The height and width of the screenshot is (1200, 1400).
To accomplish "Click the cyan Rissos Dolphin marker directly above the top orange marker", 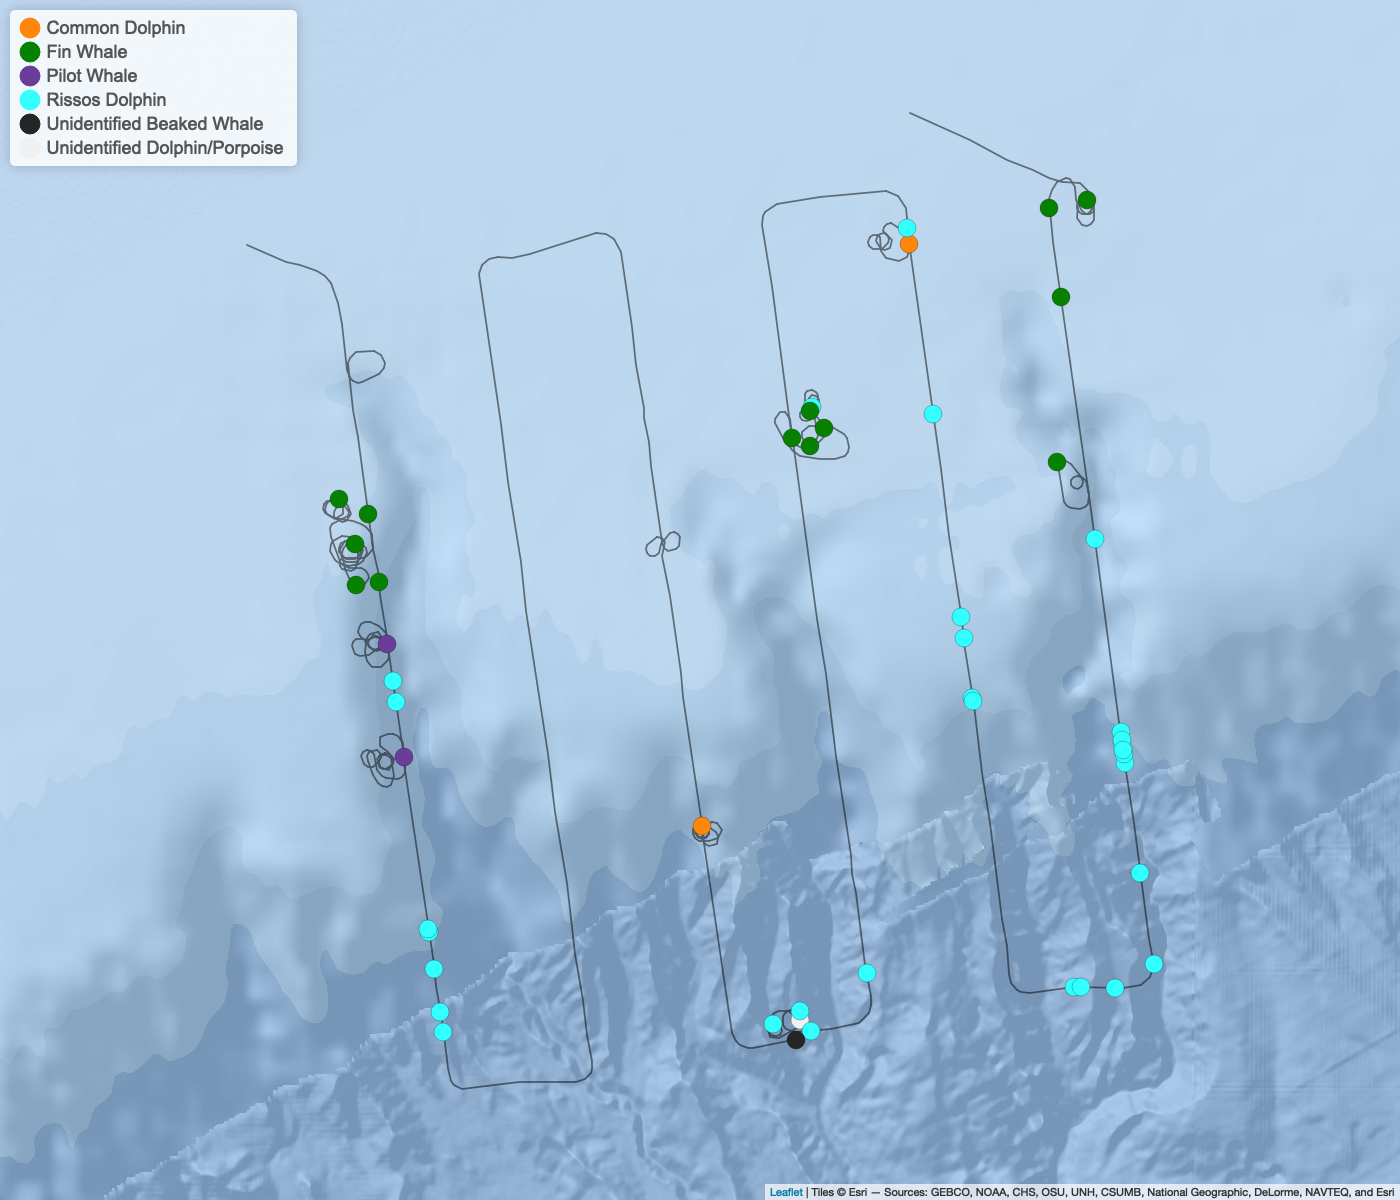I will point(907,228).
